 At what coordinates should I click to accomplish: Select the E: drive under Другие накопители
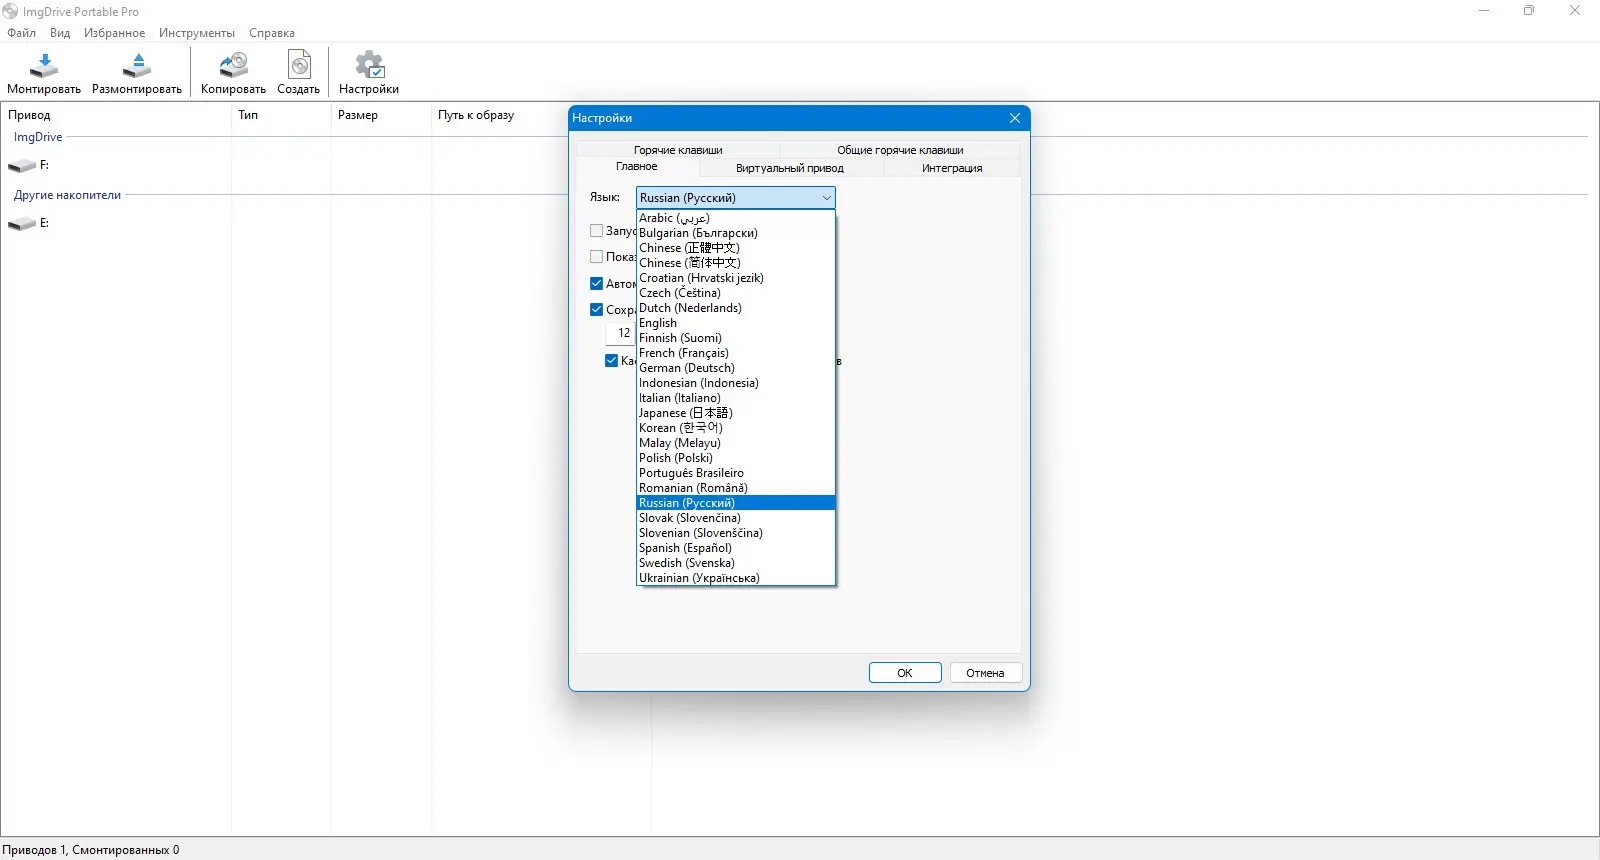(21, 224)
